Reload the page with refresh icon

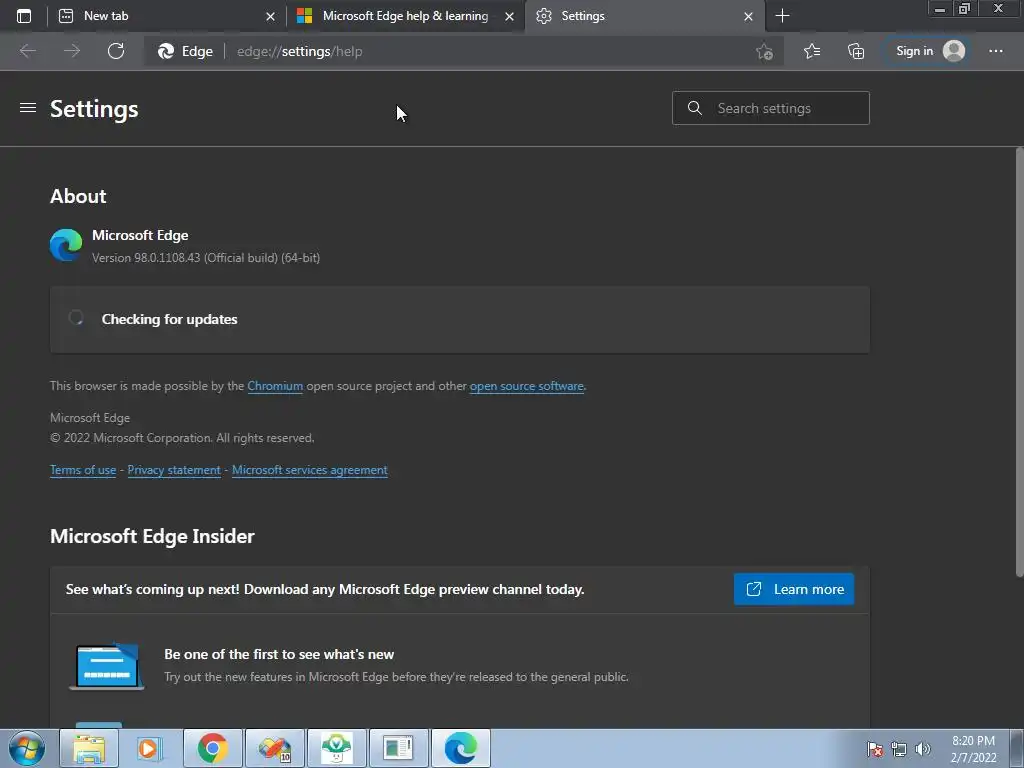(116, 51)
